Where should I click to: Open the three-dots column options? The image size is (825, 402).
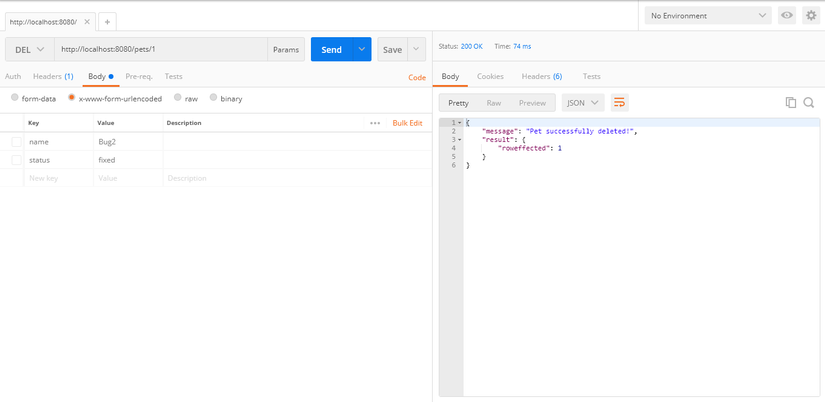coord(375,123)
